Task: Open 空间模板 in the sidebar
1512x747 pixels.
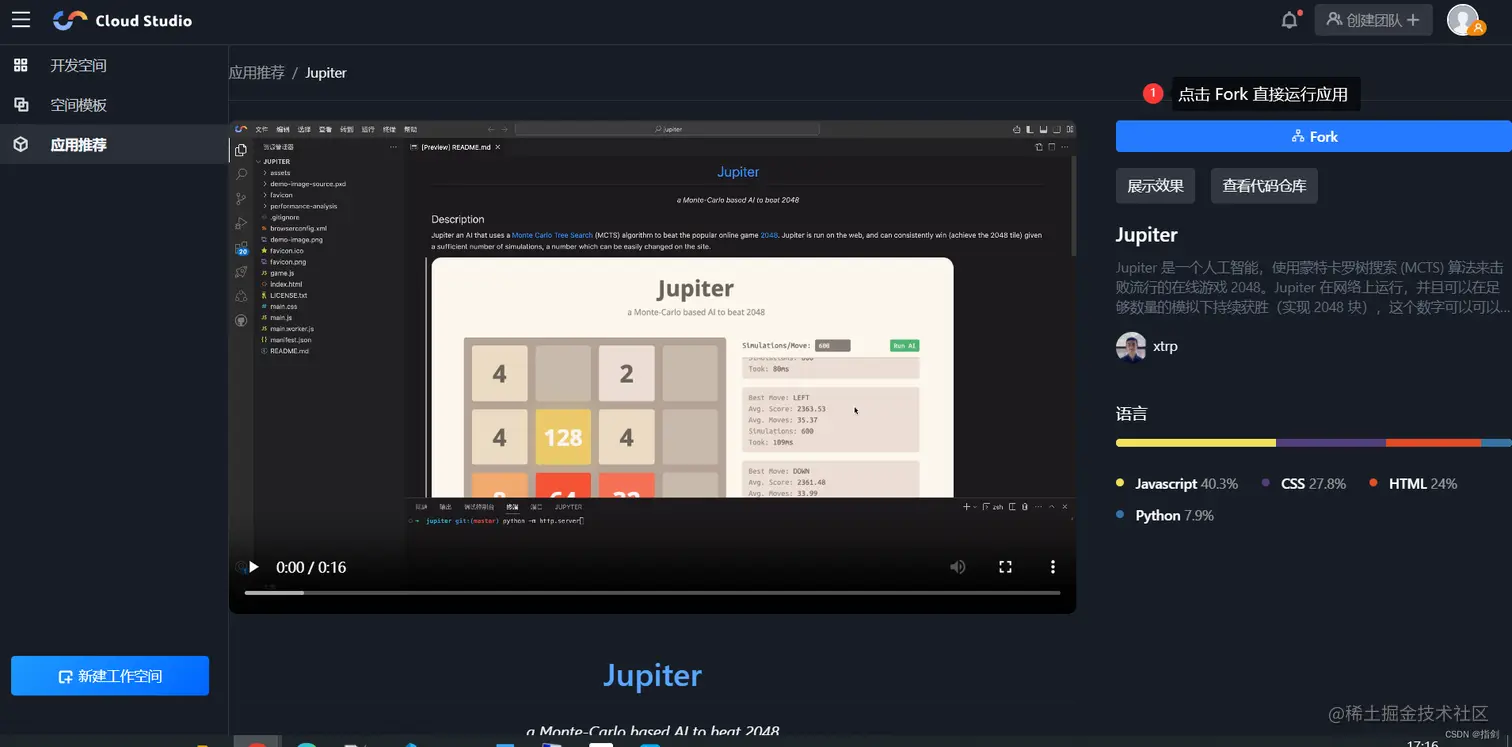Action: 114,105
